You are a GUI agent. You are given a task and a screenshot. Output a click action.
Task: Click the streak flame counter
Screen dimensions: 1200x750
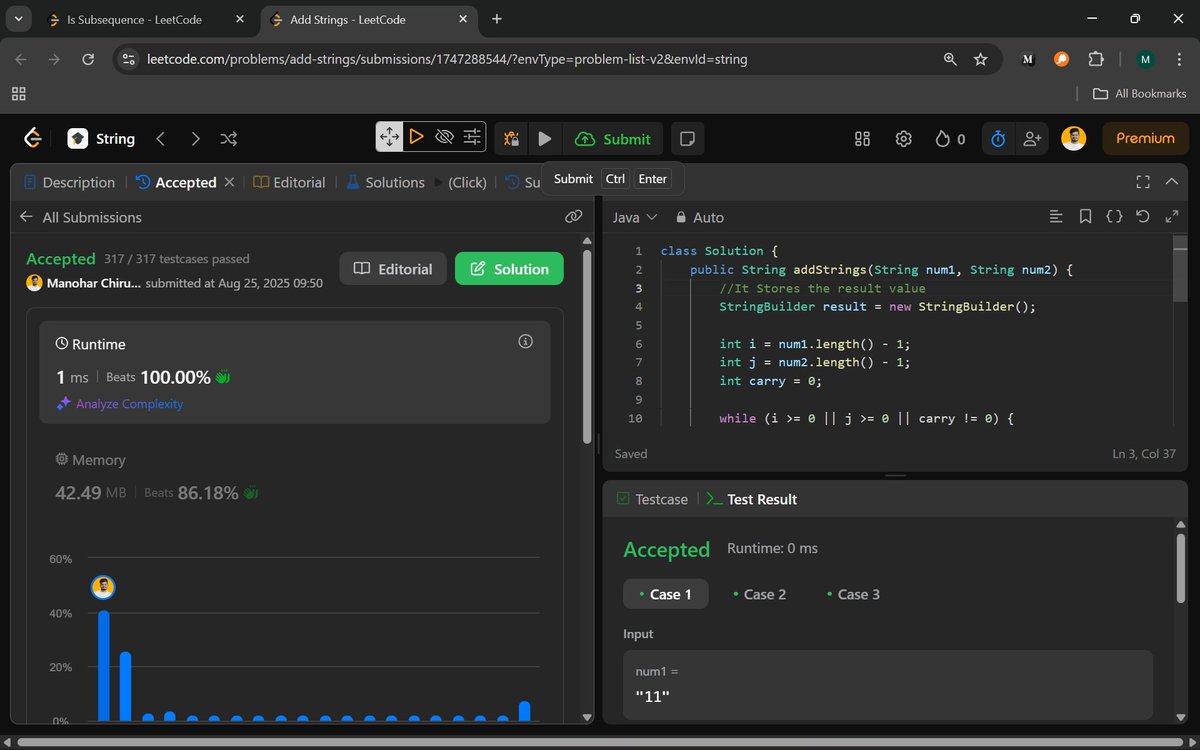(x=950, y=139)
